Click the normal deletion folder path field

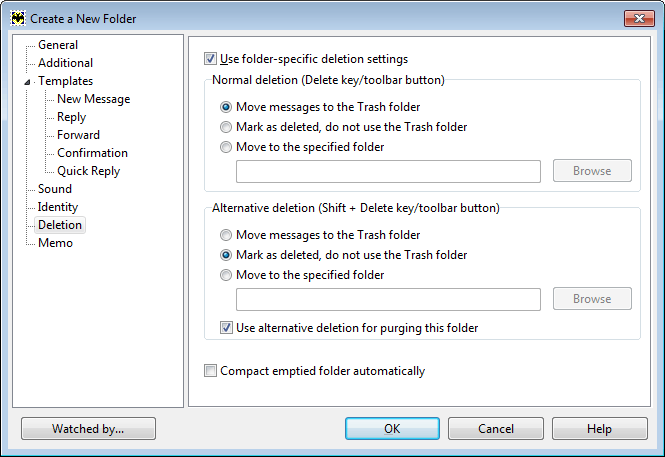point(388,171)
